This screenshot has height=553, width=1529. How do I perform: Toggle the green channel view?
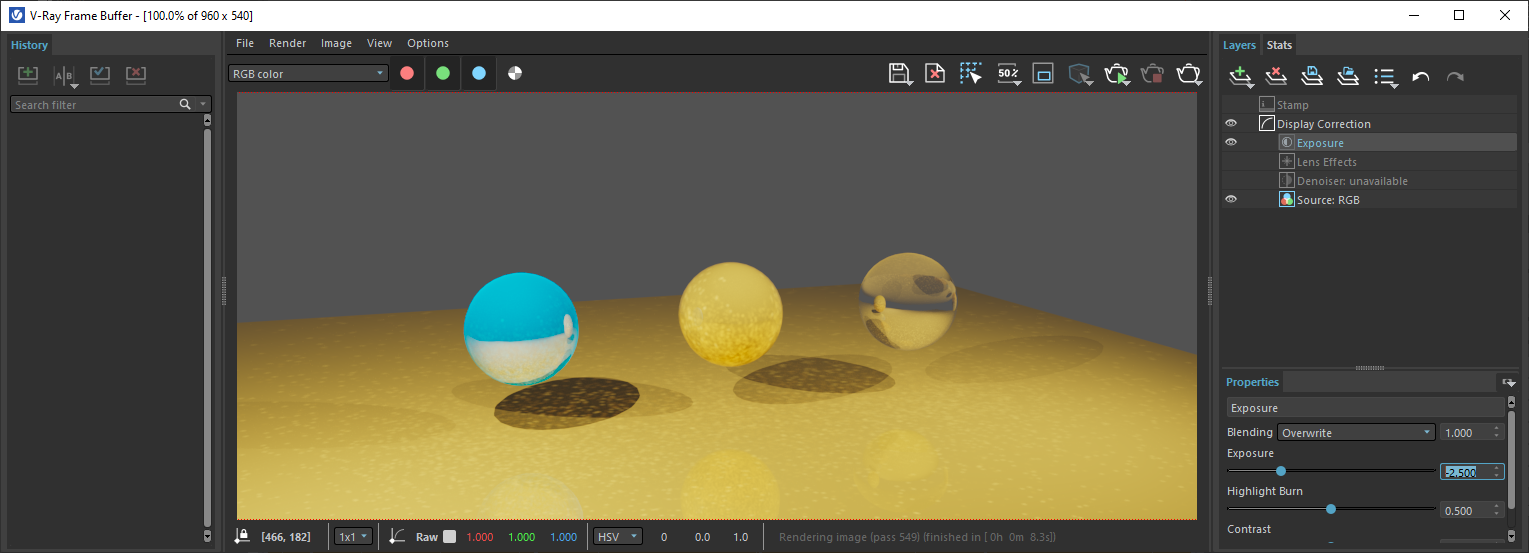point(443,73)
